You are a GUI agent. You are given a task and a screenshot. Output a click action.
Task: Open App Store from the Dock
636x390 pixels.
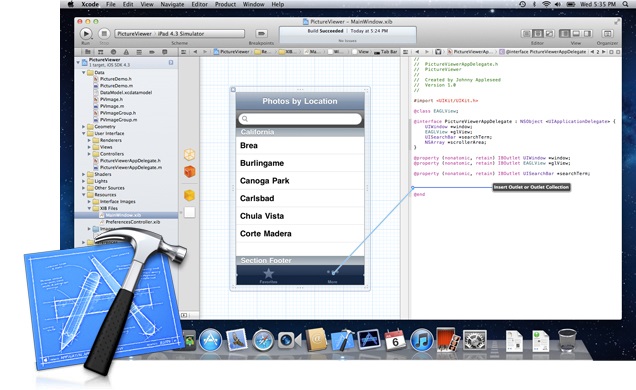210,340
